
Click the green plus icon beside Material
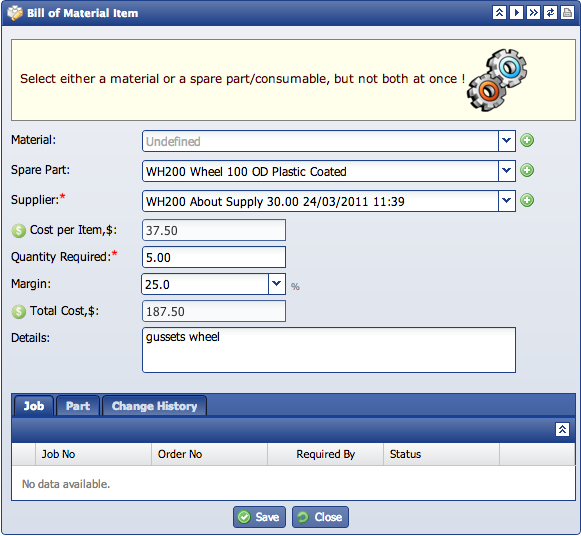tap(527, 140)
